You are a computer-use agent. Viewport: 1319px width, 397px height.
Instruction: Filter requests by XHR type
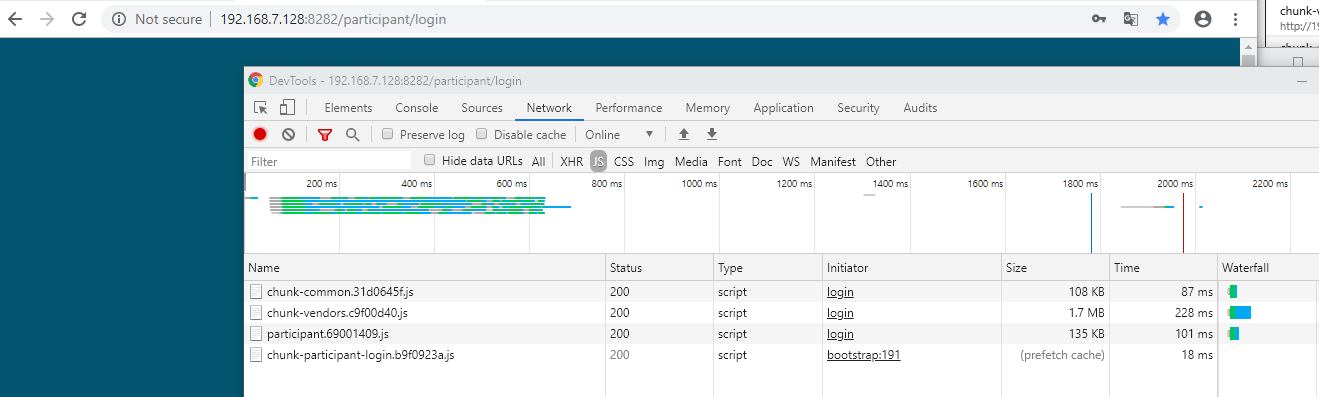click(x=572, y=161)
